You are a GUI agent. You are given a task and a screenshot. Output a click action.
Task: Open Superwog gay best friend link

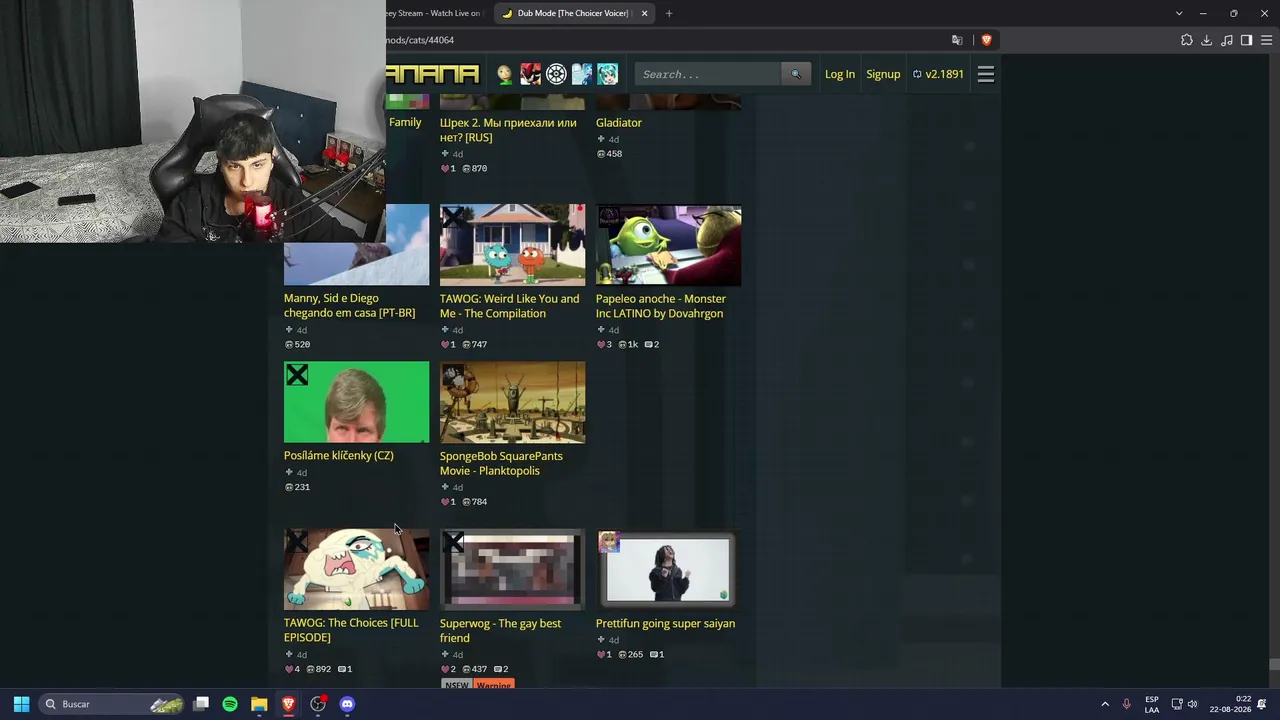[500, 630]
